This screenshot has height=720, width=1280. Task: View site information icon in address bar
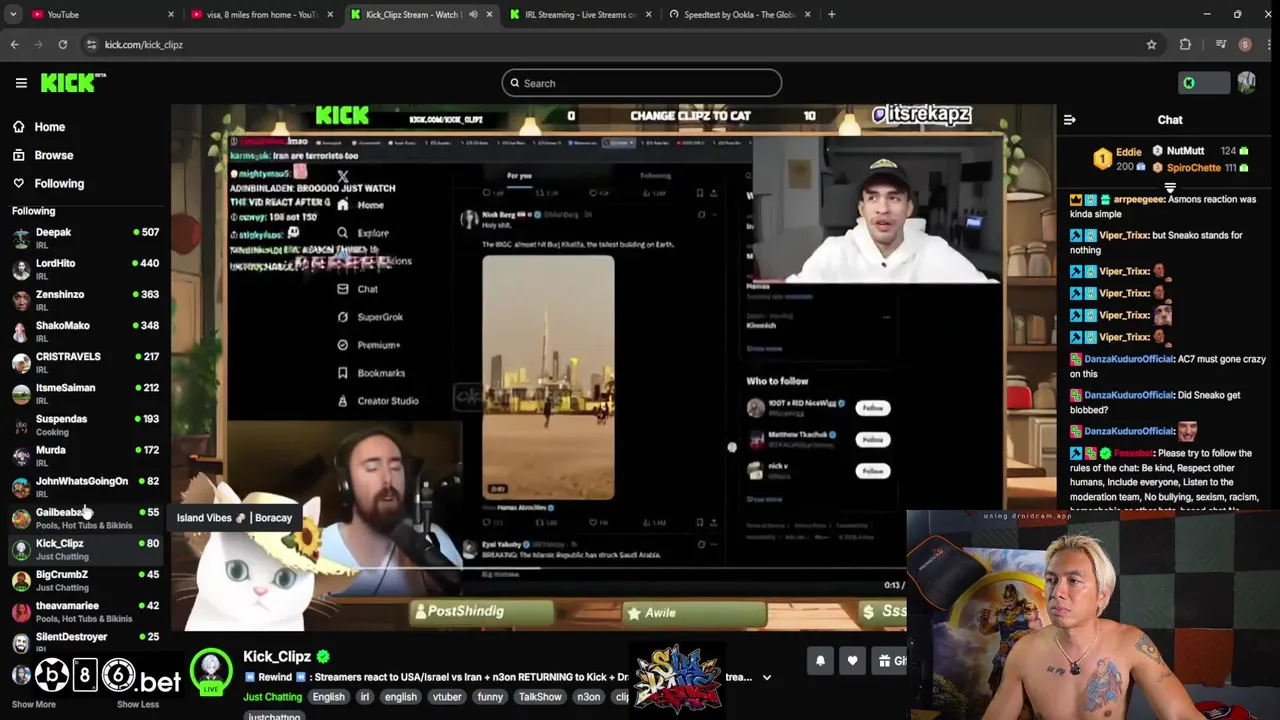click(x=91, y=44)
